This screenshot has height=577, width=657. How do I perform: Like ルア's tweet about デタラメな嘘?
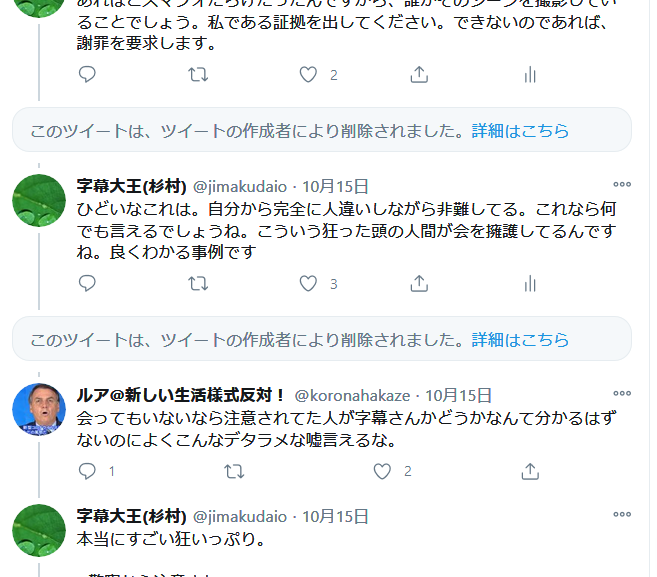(x=382, y=471)
